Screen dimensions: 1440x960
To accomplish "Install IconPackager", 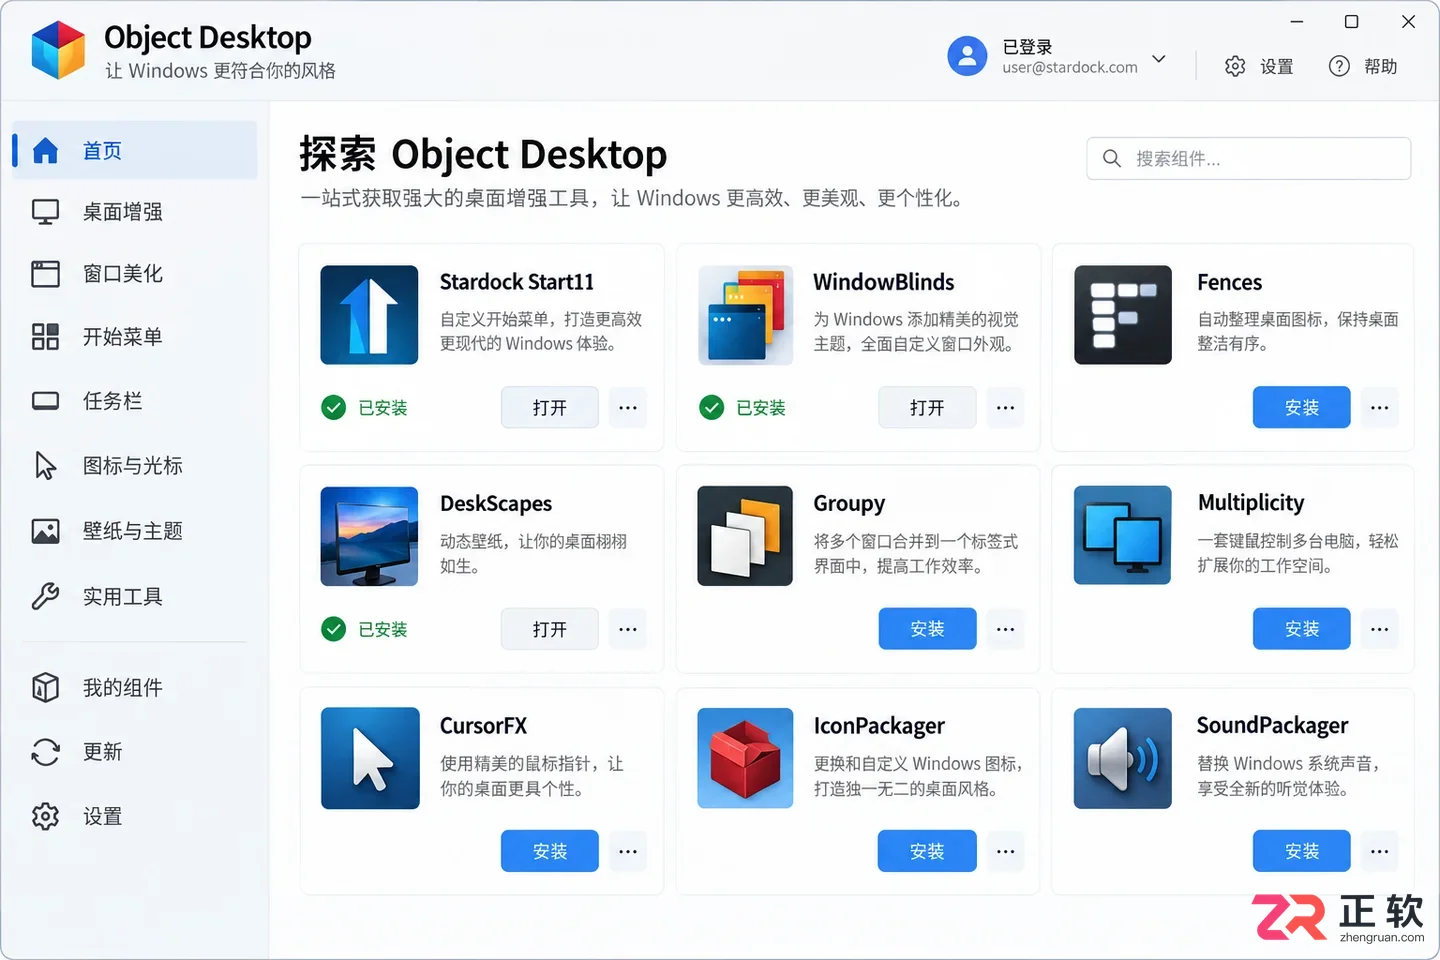I will pos(927,851).
